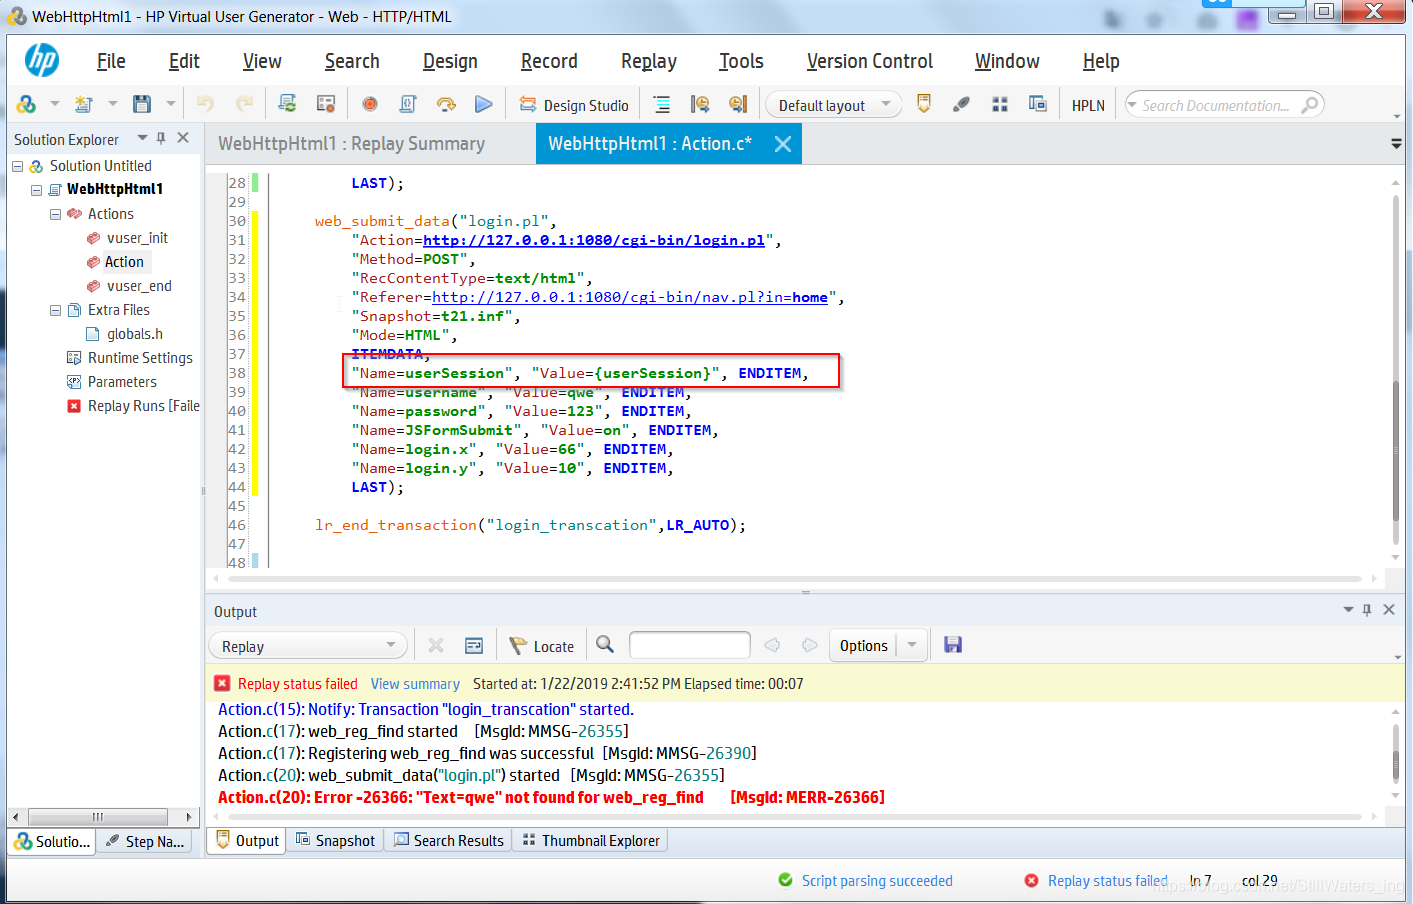
Task: Start recording with red Record button
Action: pos(370,104)
